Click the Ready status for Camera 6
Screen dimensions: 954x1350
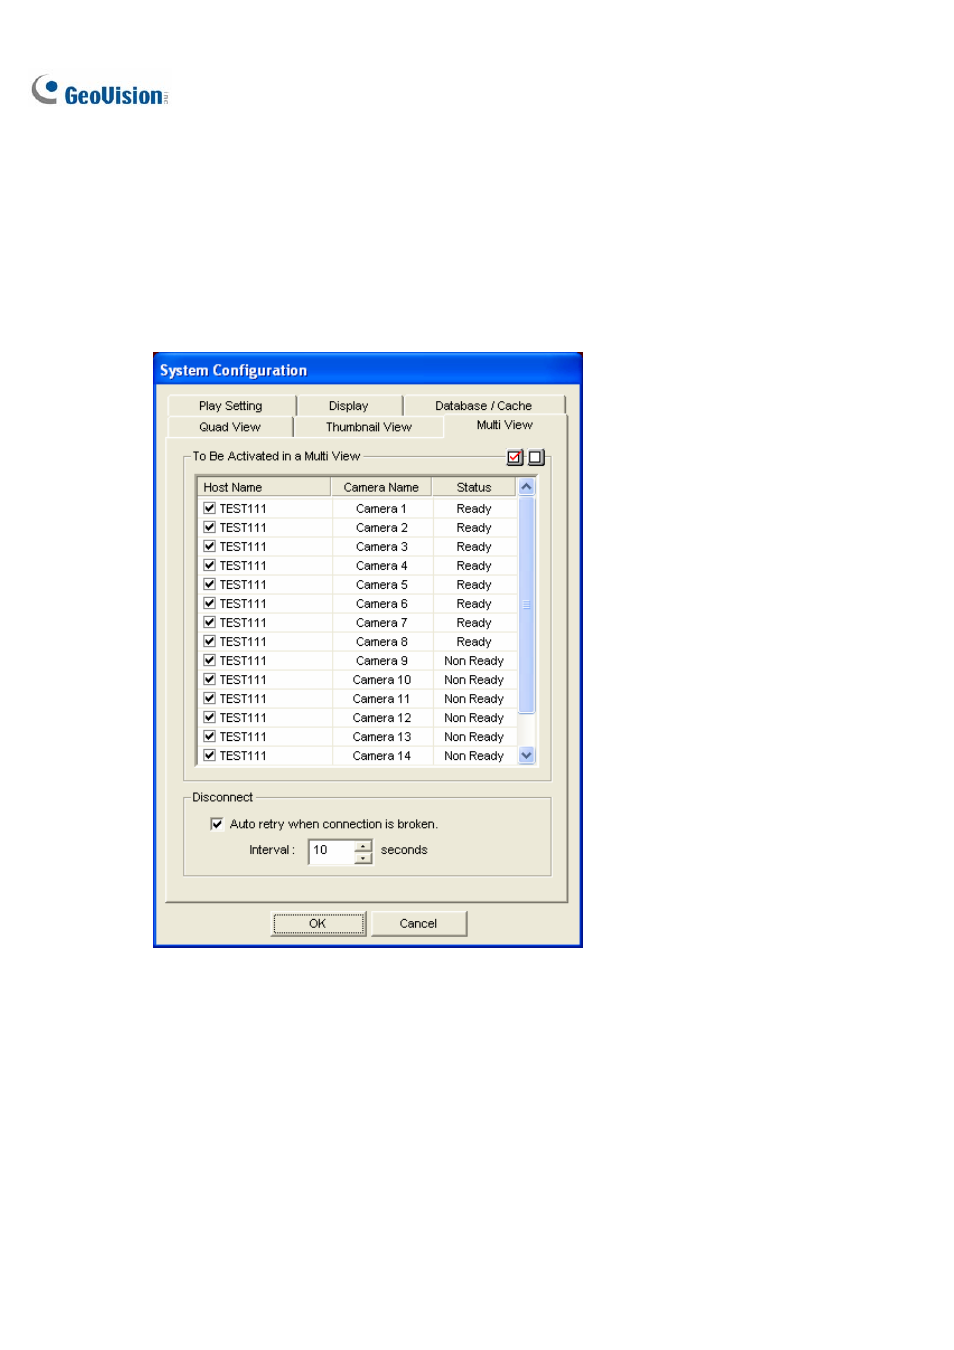point(474,604)
